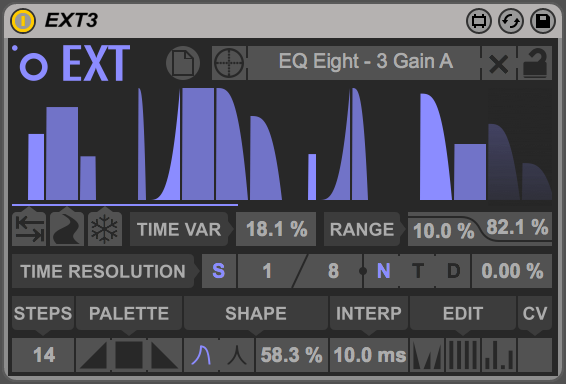Click the save preset disk icon

coord(543,21)
